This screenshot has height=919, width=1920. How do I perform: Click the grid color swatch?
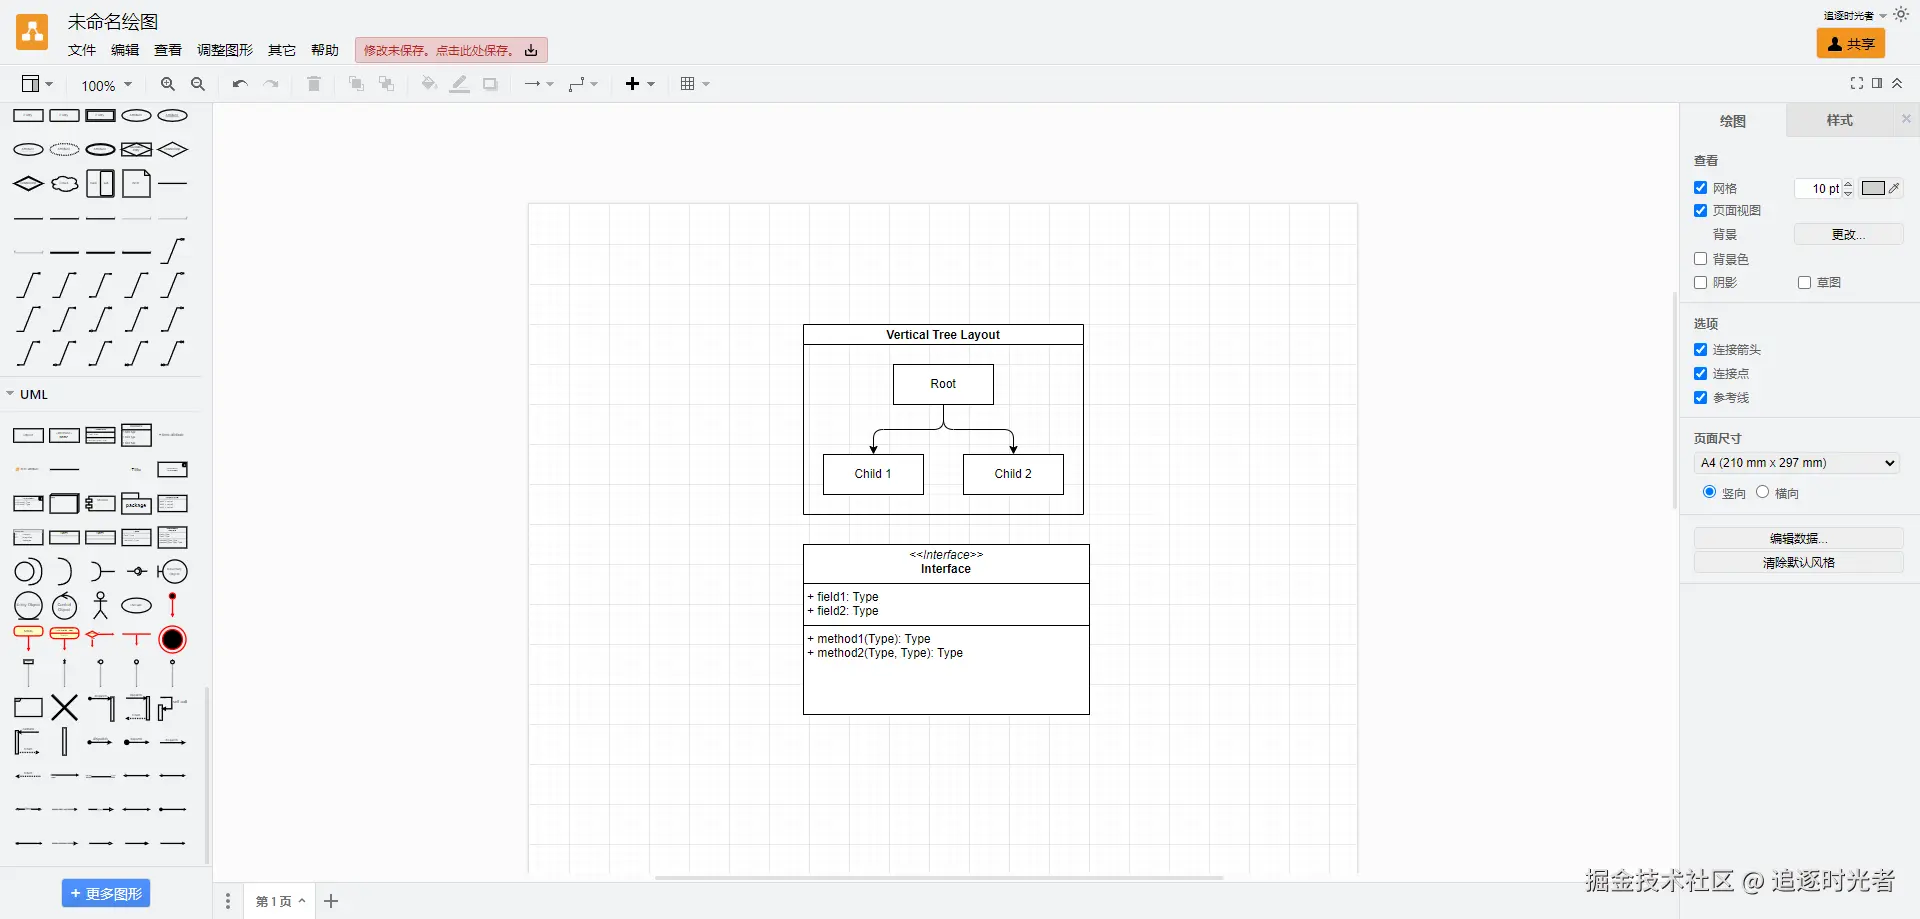1873,188
